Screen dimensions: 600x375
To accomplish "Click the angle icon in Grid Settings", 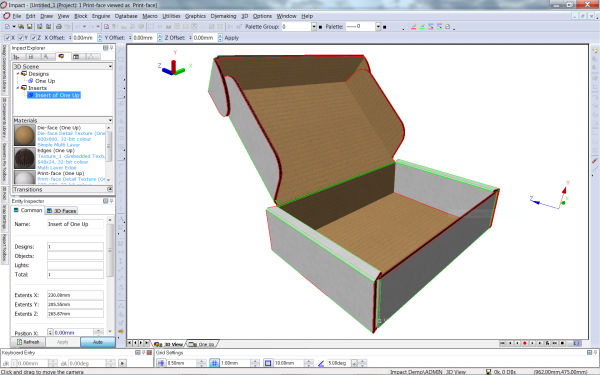I will [321, 363].
